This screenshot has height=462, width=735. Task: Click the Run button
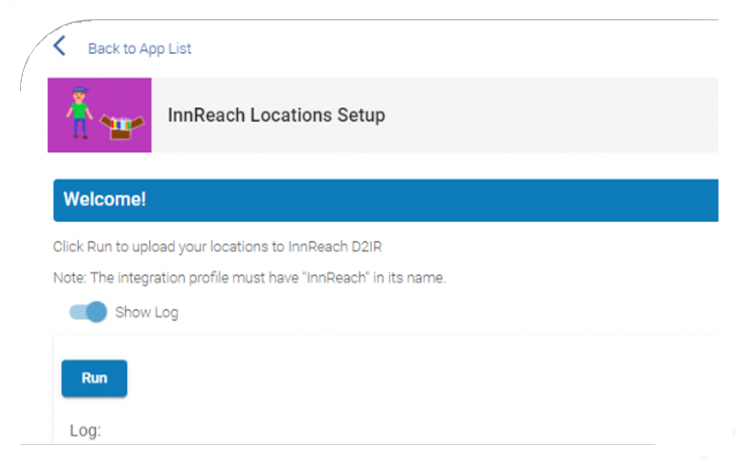pos(94,378)
